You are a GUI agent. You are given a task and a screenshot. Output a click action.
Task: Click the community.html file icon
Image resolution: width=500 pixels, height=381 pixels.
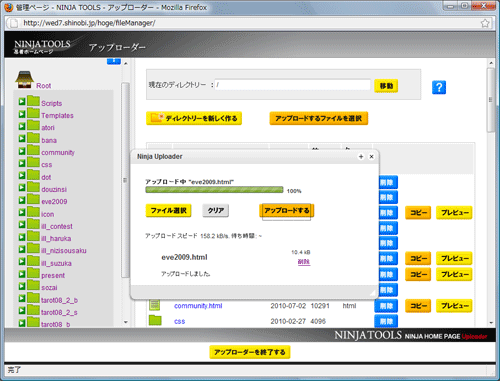154,305
